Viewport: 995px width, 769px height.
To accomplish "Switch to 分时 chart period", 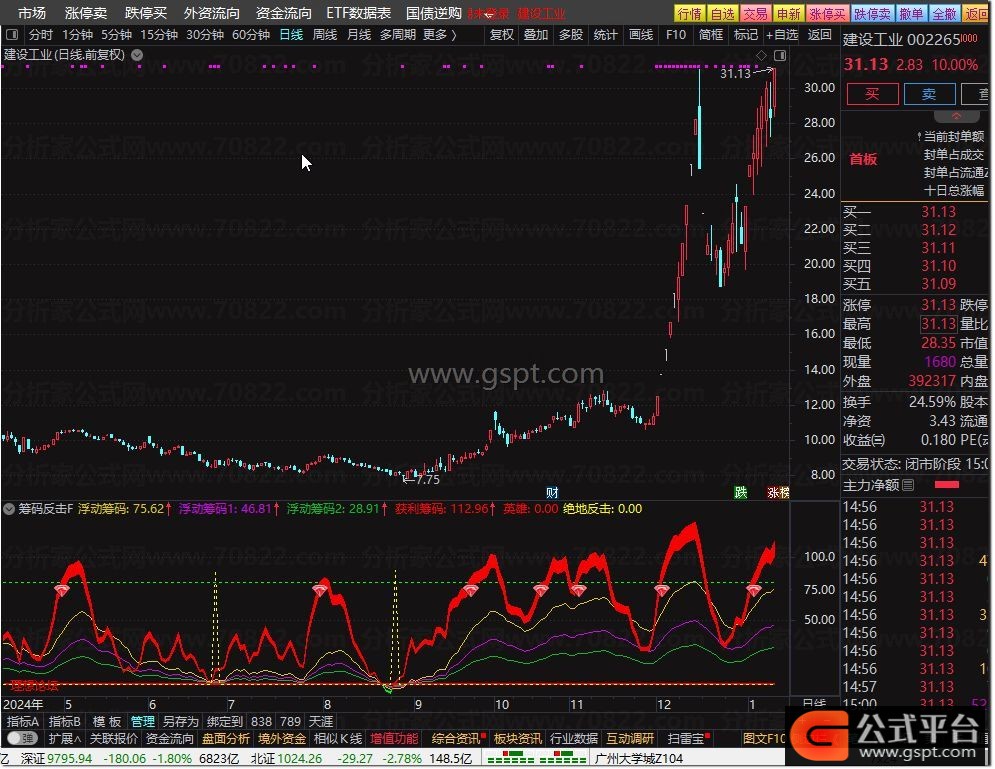I will (41, 35).
